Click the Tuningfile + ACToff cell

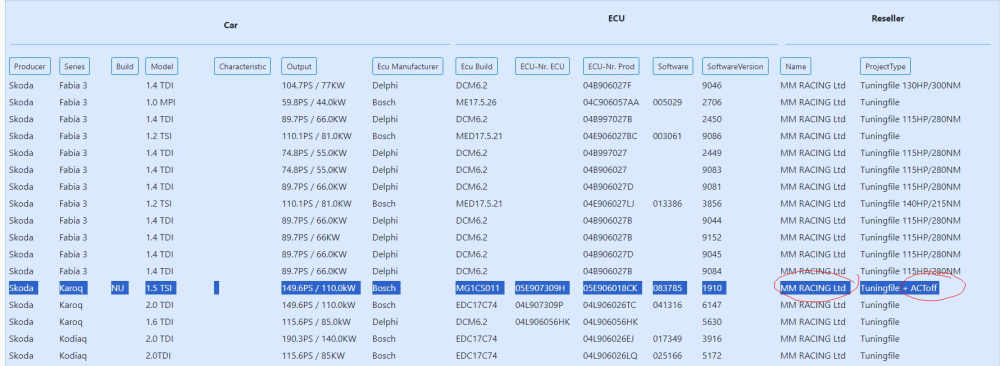(x=900, y=288)
